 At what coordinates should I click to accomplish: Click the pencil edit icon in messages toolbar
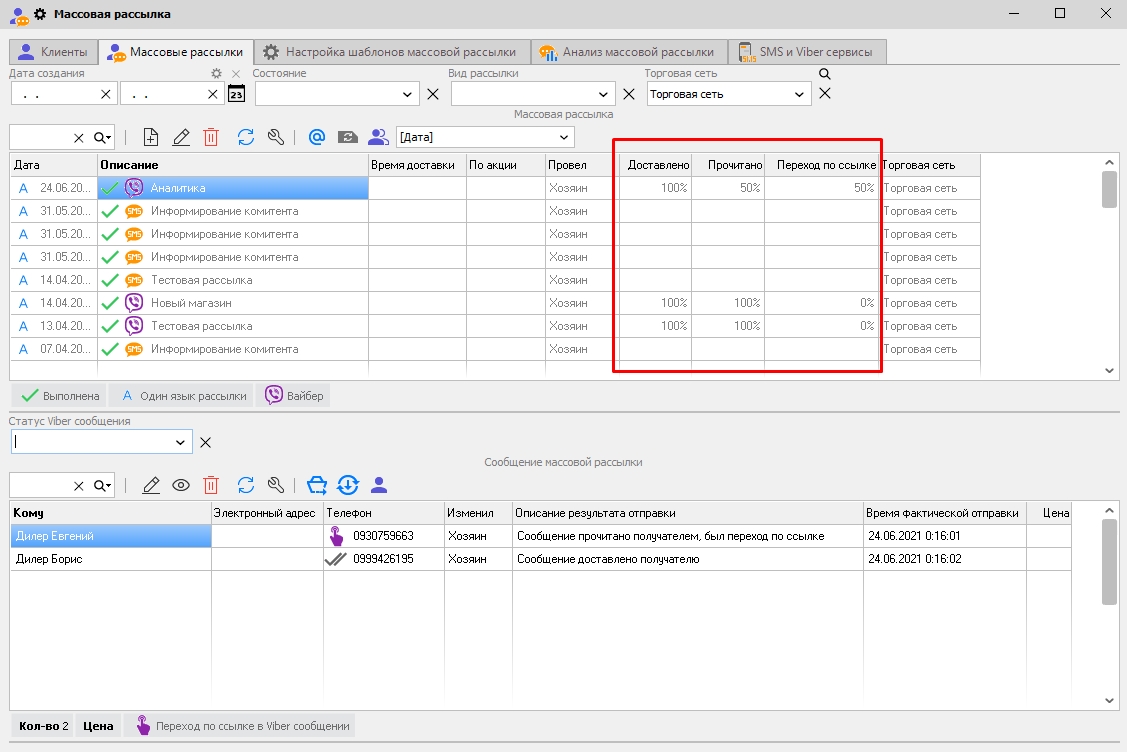[x=151, y=485]
